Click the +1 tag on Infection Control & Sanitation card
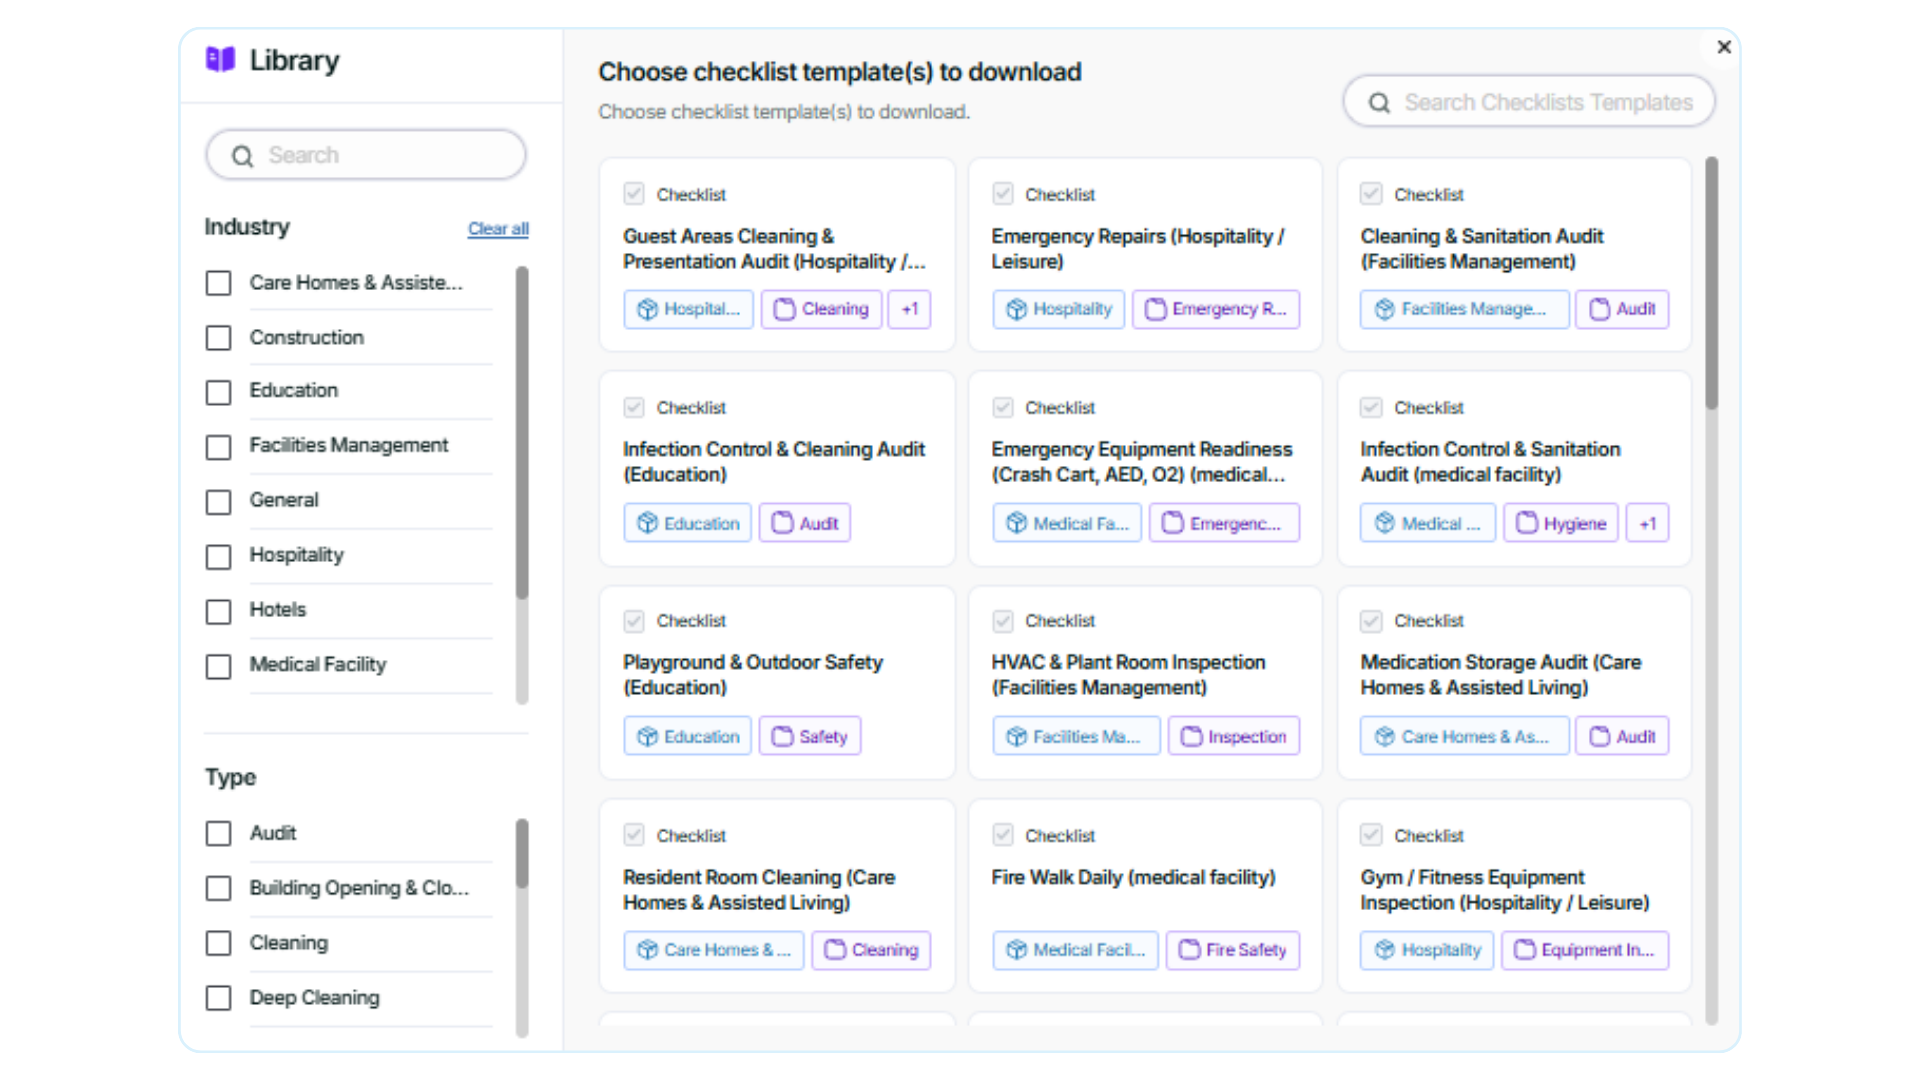 click(1648, 523)
